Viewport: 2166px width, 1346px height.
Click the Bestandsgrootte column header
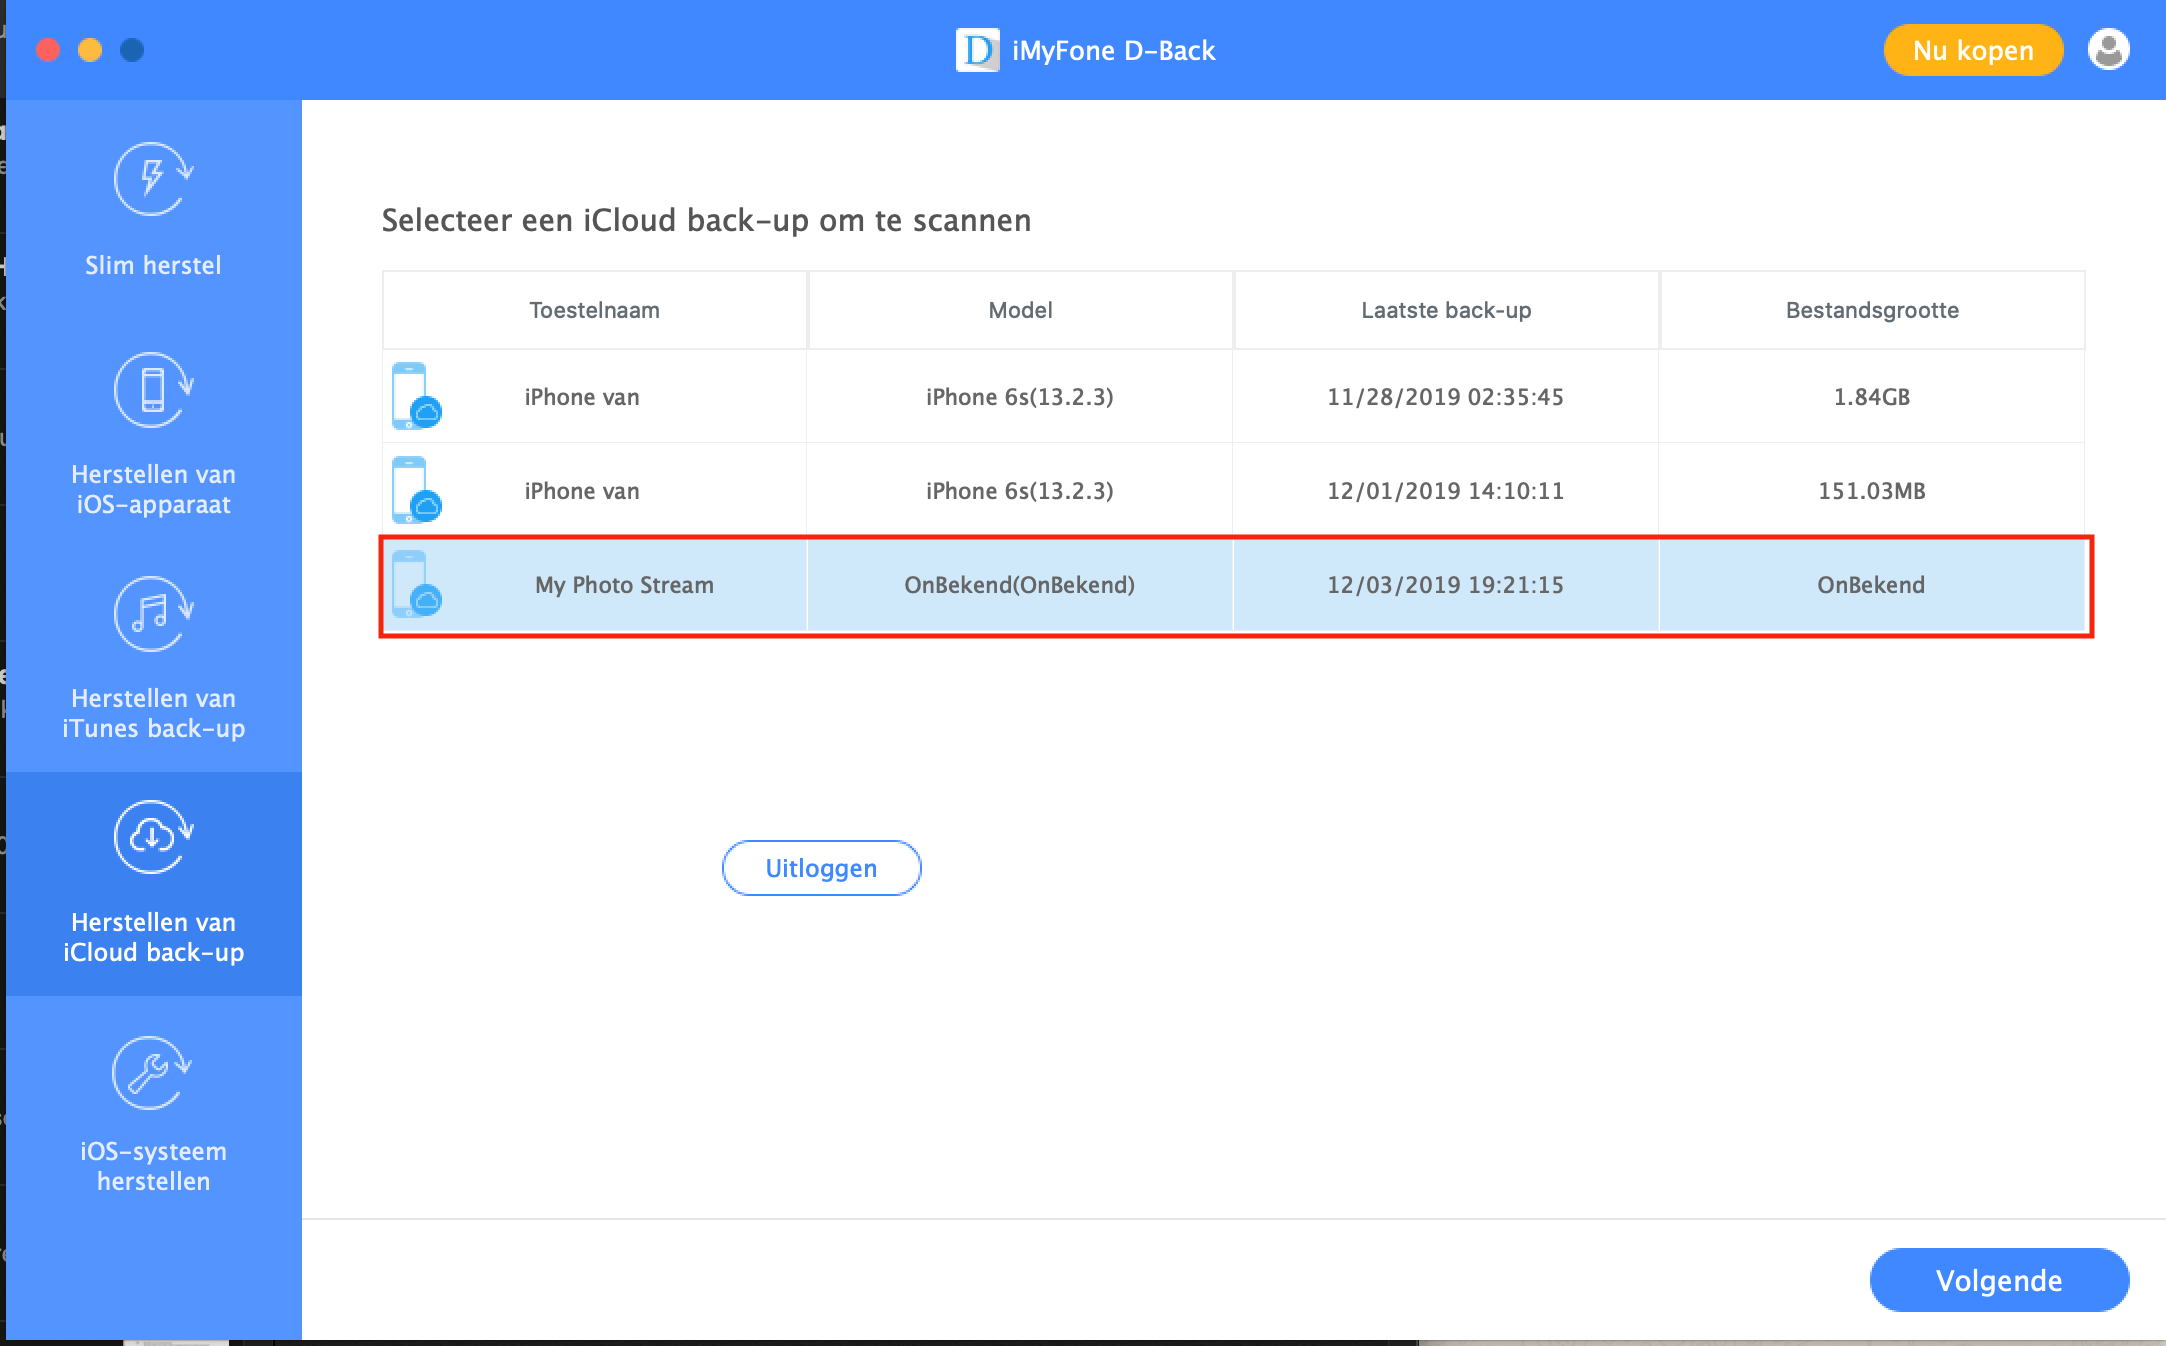point(1871,310)
